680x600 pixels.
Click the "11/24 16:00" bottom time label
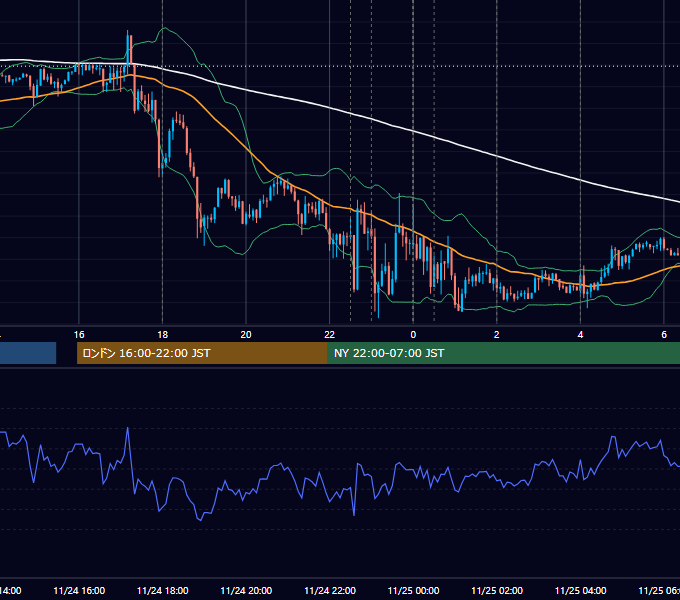pos(79,591)
